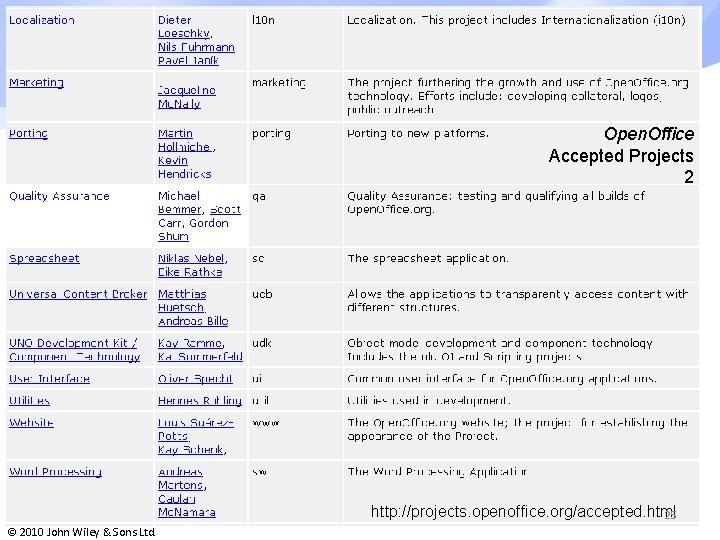The image size is (720, 540).
Task: Click the Matthias Huetsch lead link
Action: pyautogui.click(x=182, y=301)
